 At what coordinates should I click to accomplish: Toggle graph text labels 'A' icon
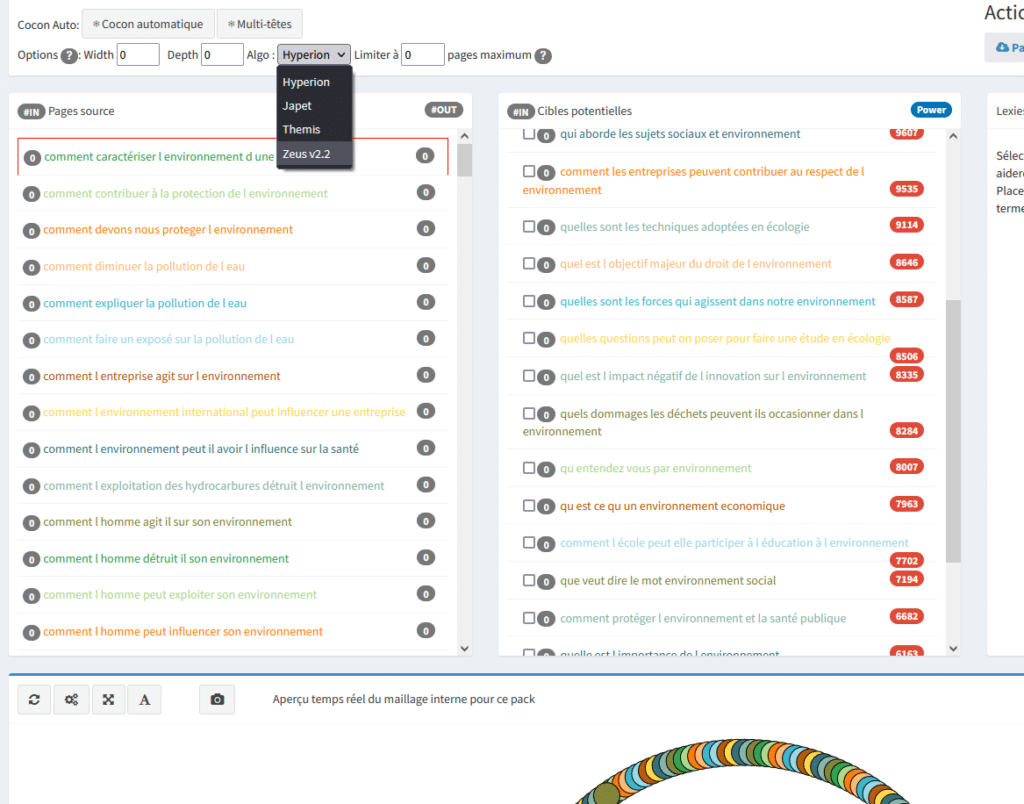pos(144,700)
